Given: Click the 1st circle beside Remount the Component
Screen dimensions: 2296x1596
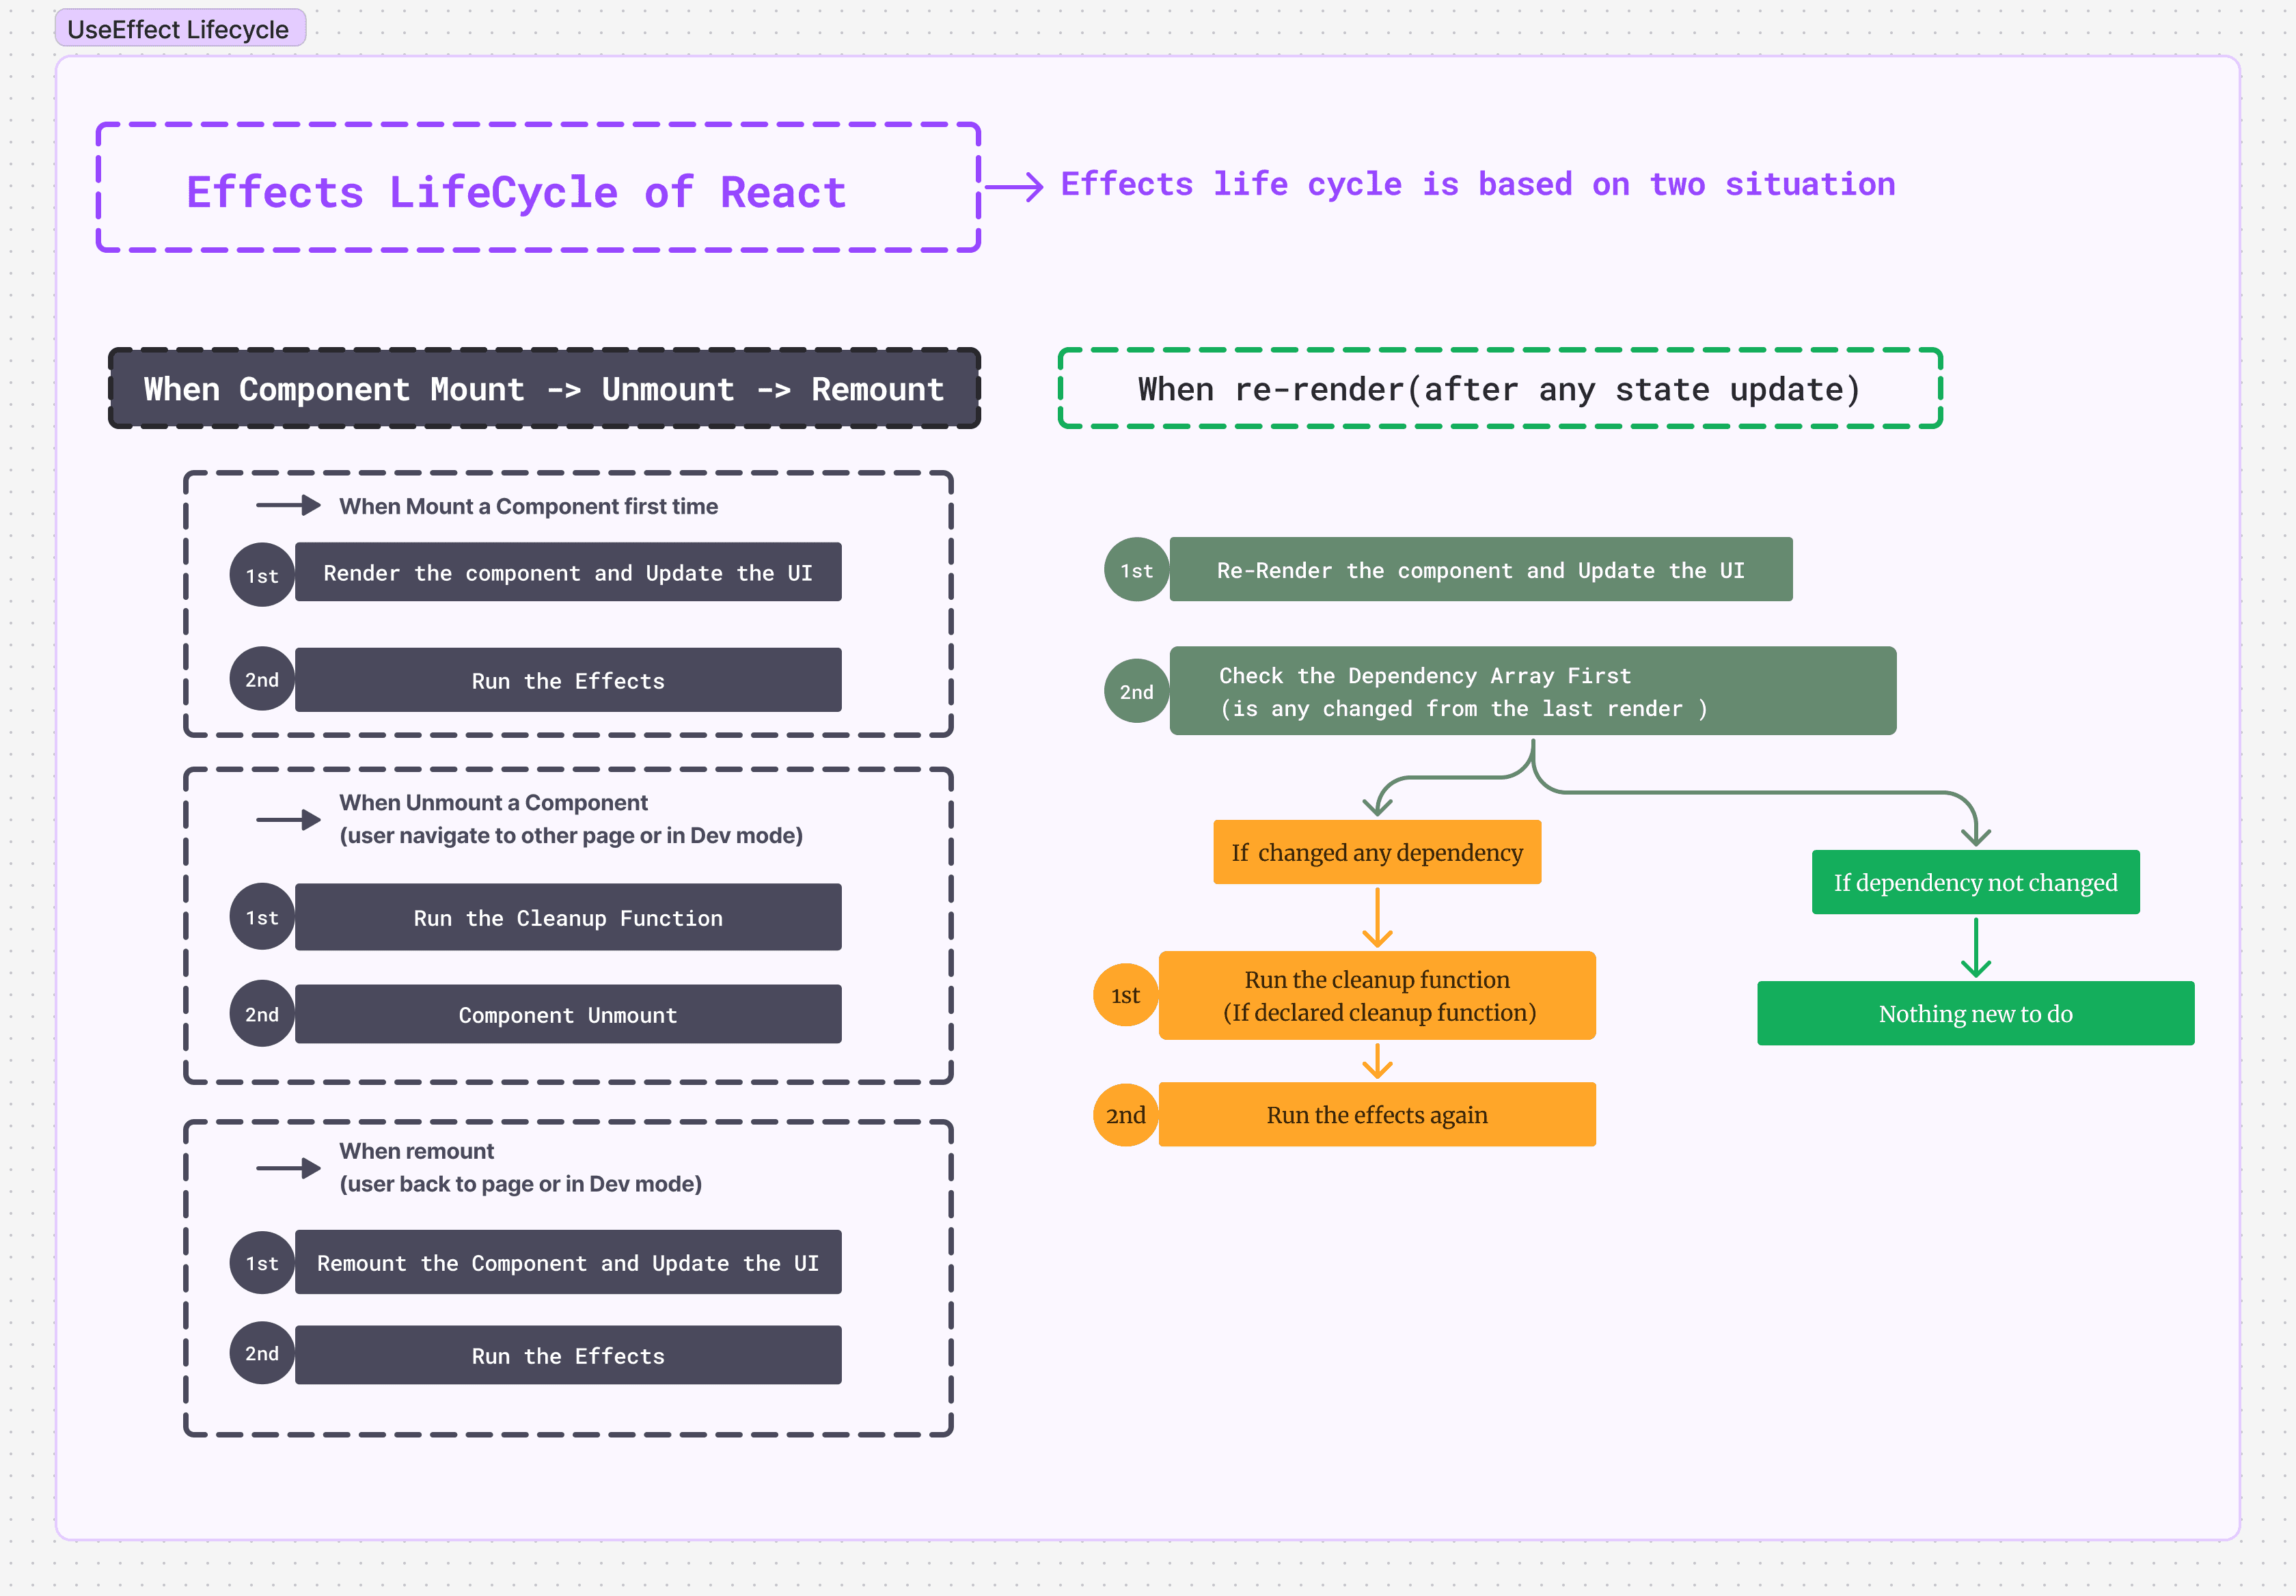Looking at the screenshot, I should pos(262,1262).
